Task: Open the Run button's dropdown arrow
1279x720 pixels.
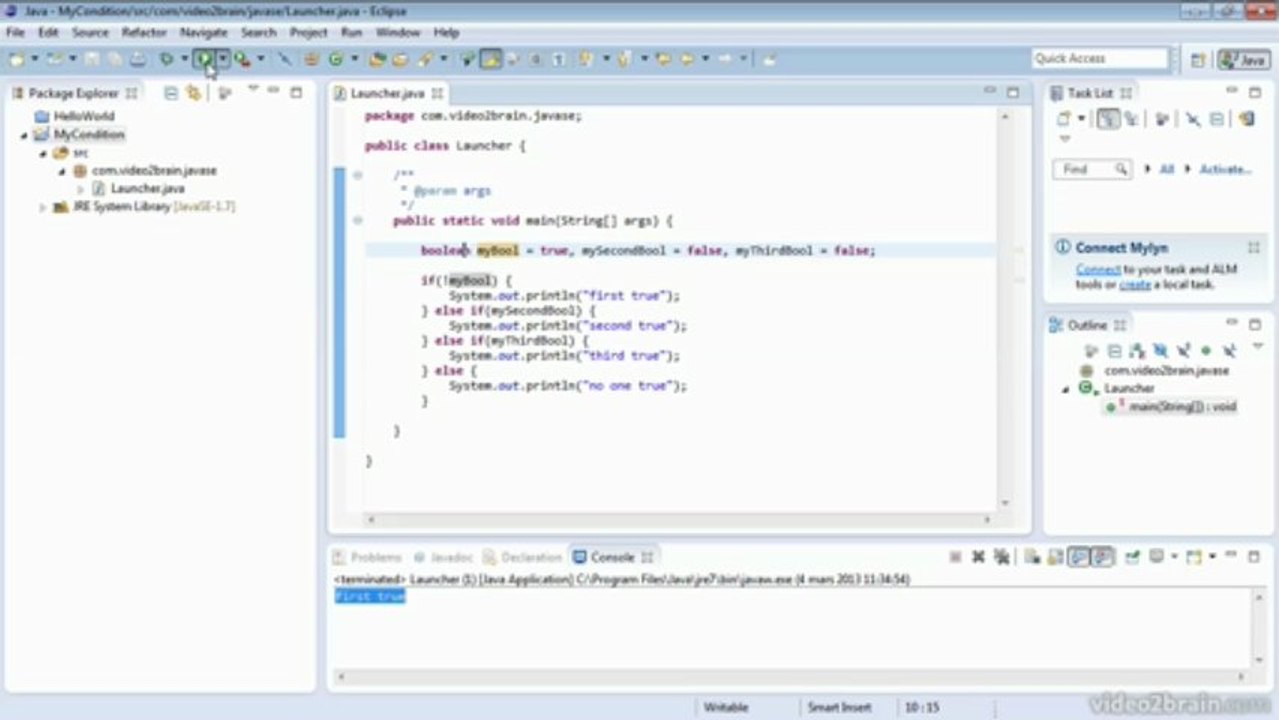Action: [223, 59]
